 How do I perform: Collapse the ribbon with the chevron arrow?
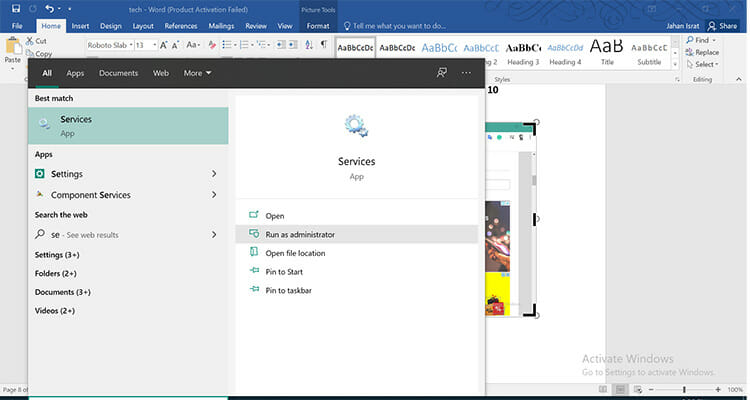(x=739, y=79)
